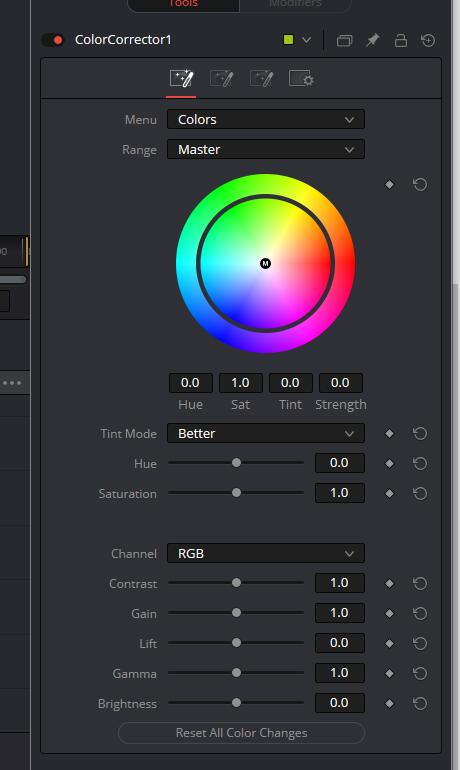Viewport: 460px width, 770px height.
Task: Open the Channel dropdown showing RGB
Action: point(266,553)
